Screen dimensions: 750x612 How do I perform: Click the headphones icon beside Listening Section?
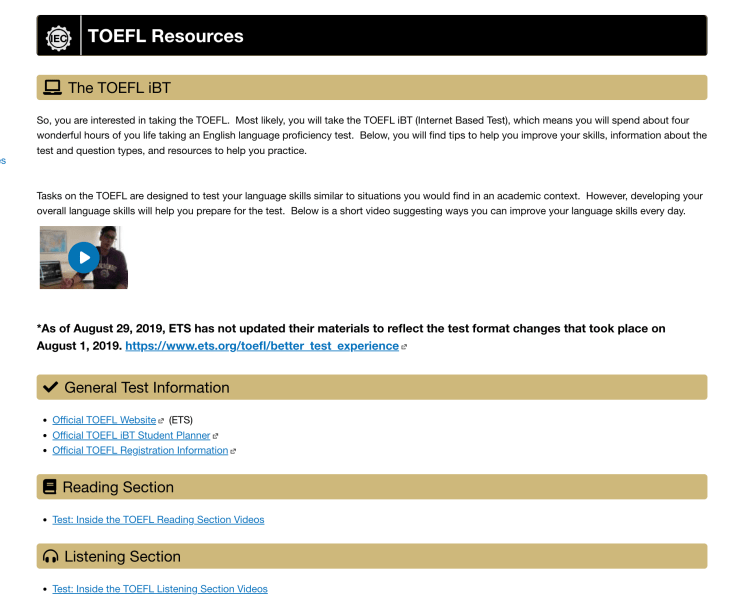point(51,557)
